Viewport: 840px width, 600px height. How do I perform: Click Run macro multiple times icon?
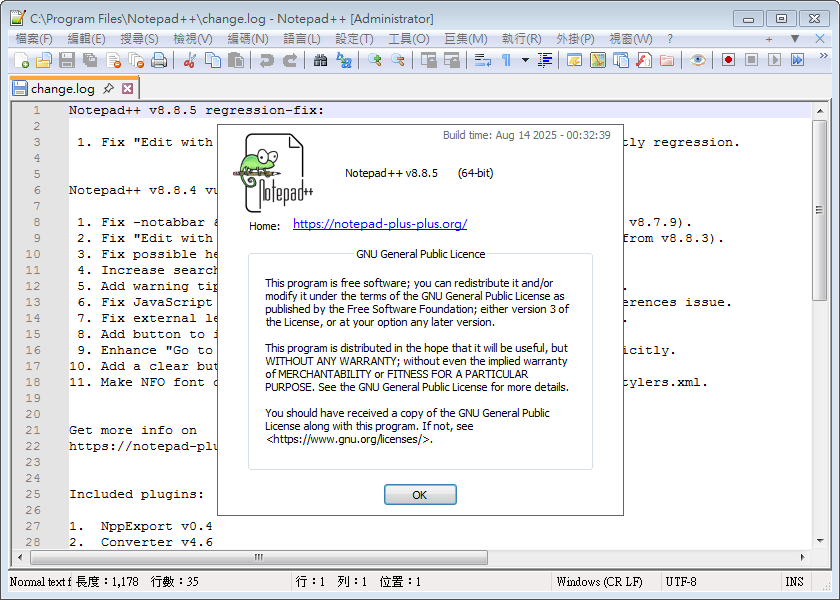[x=798, y=60]
